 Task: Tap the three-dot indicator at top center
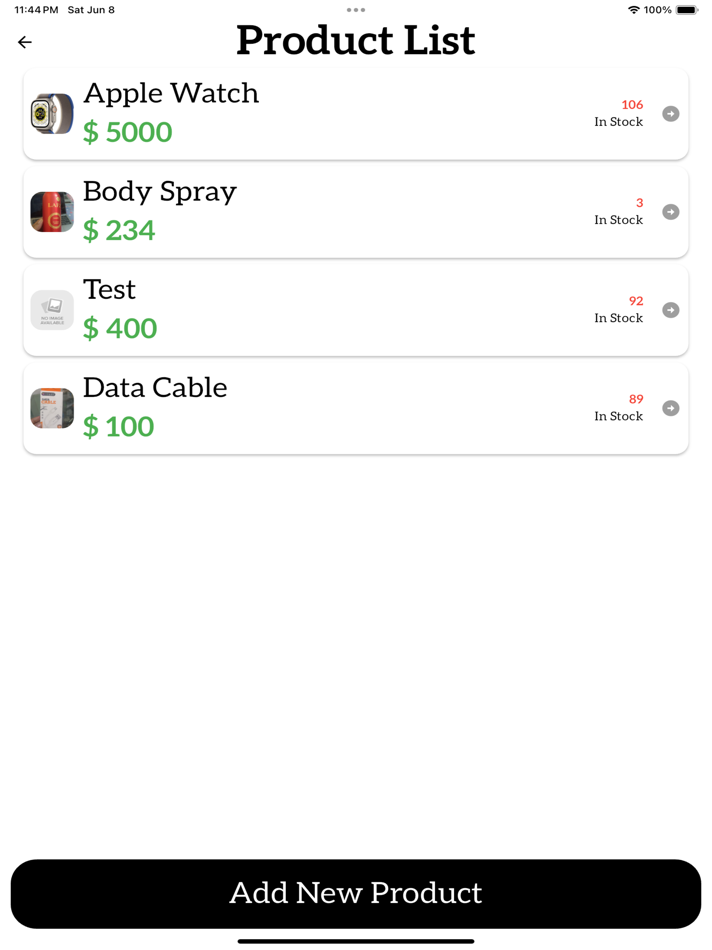[x=356, y=10]
